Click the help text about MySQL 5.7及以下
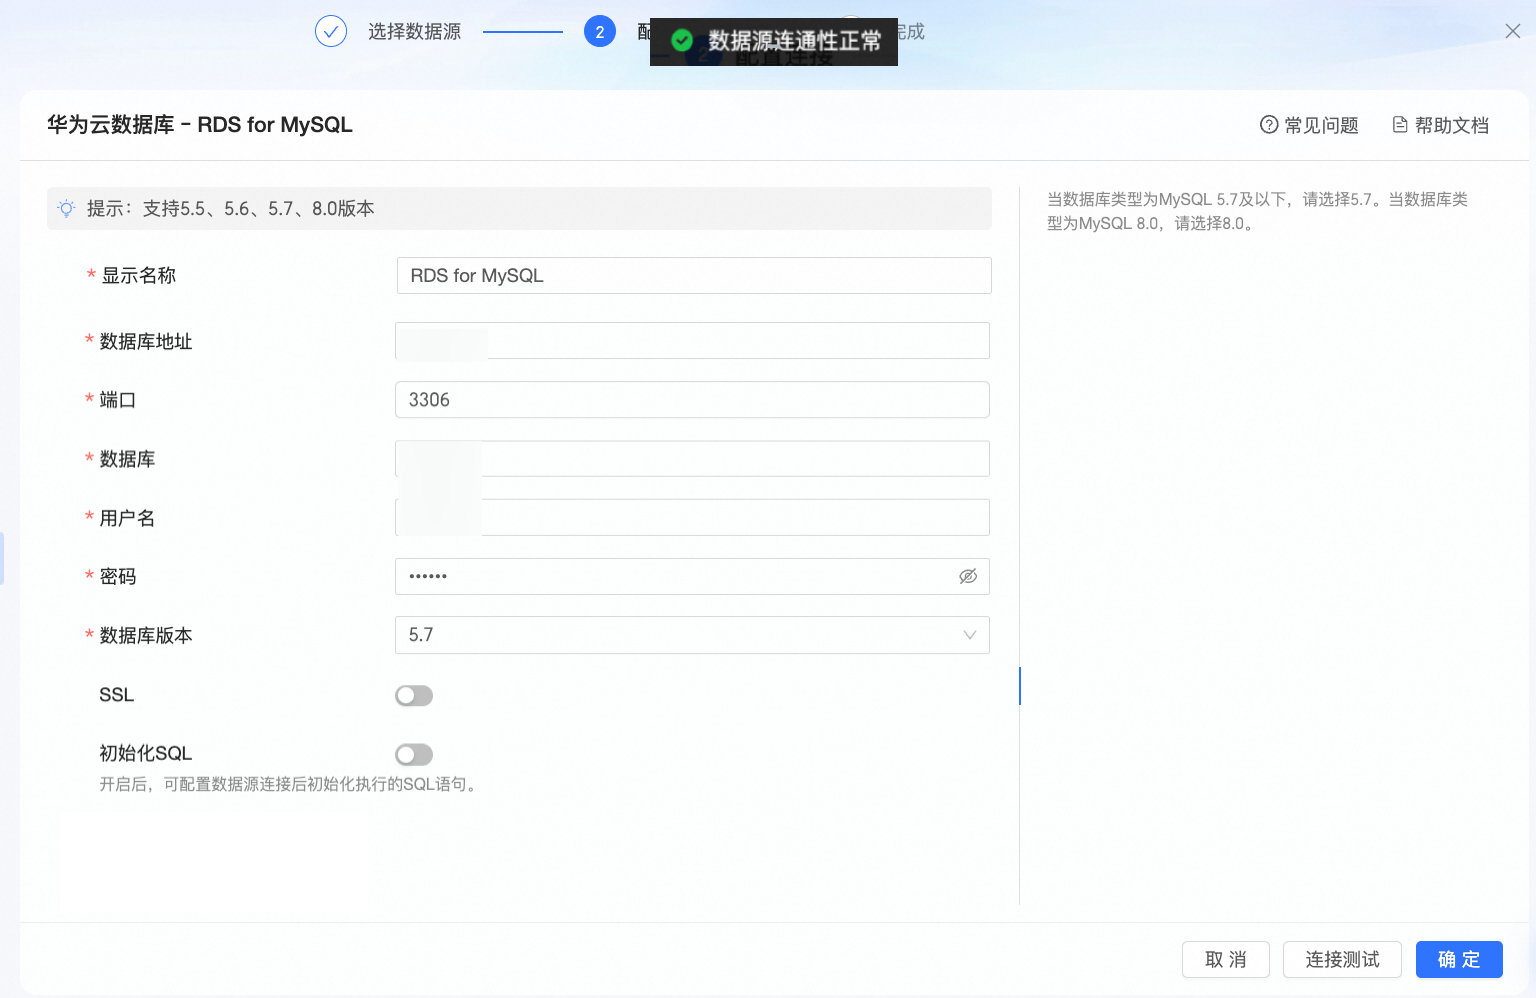This screenshot has width=1536, height=998. (1257, 211)
